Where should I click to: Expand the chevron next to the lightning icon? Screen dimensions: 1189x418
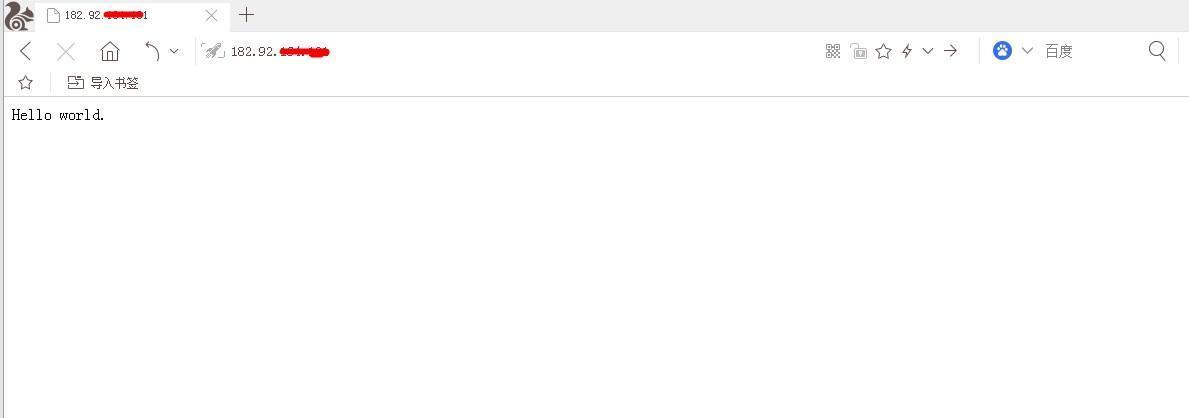tap(927, 52)
